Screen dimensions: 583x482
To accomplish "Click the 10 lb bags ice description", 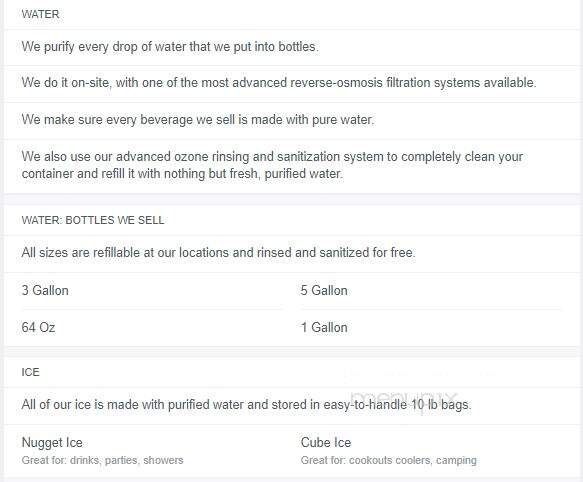I will coord(246,405).
